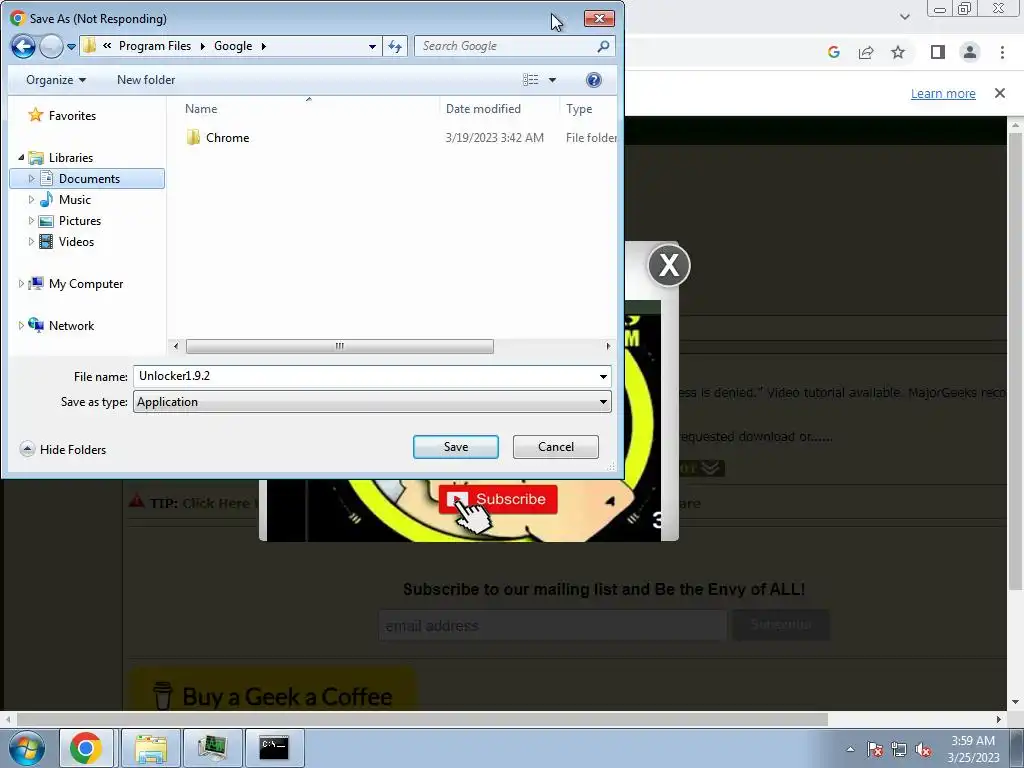Image resolution: width=1024 pixels, height=768 pixels.
Task: Click the network tray icon
Action: click(x=899, y=749)
